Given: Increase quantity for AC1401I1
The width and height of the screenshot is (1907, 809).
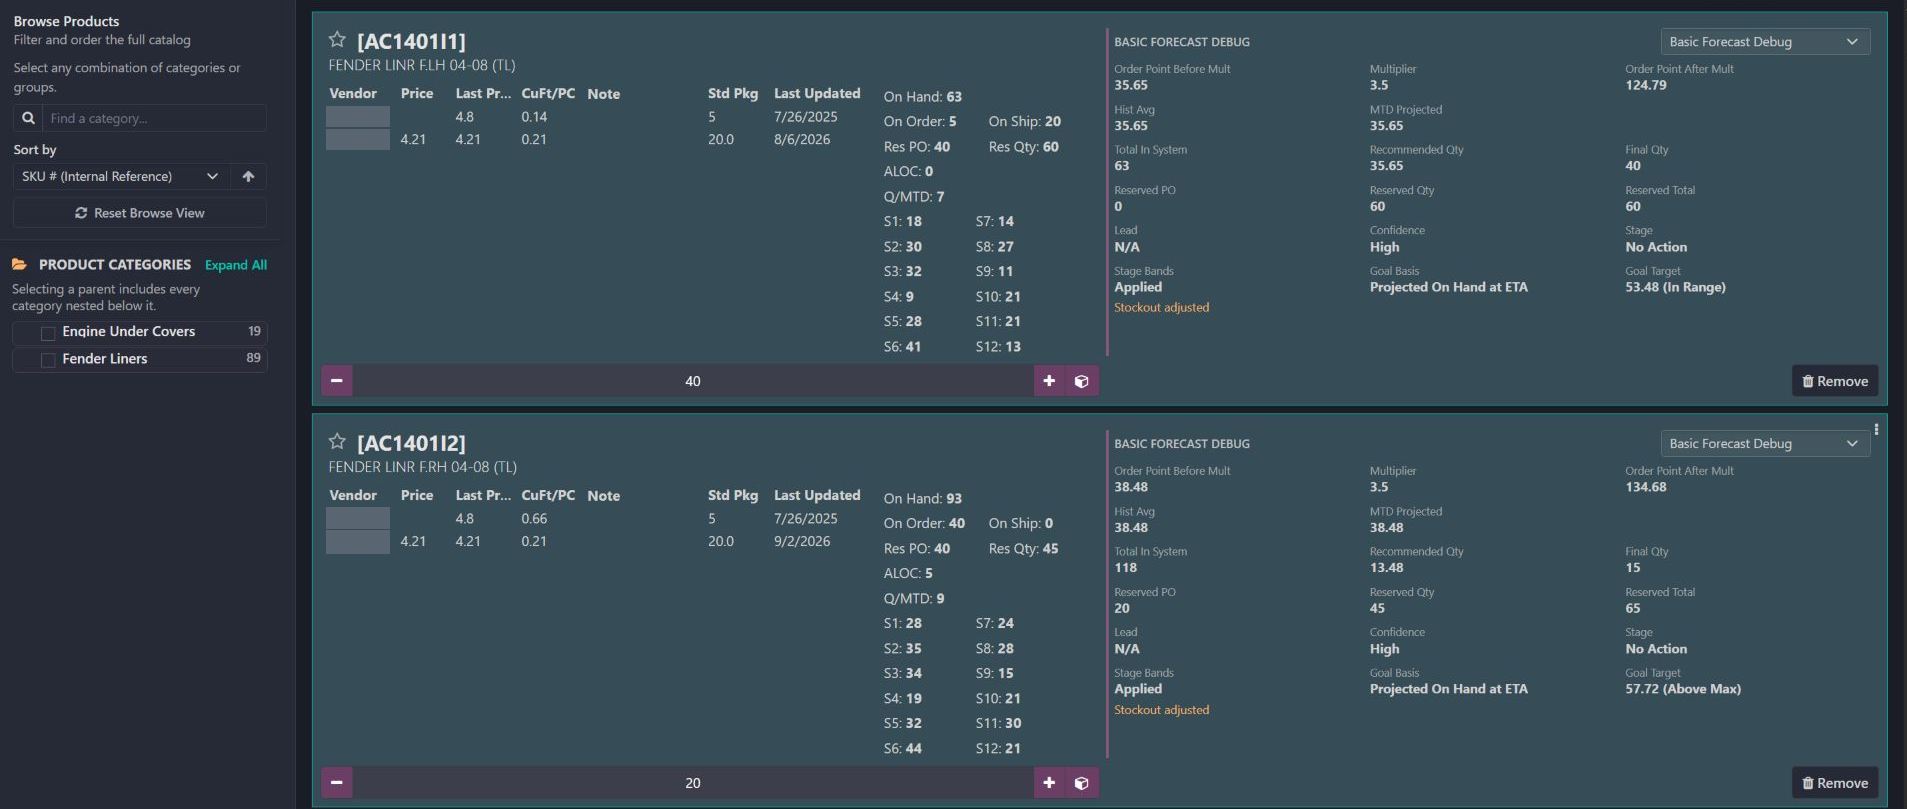Looking at the screenshot, I should tap(1049, 381).
